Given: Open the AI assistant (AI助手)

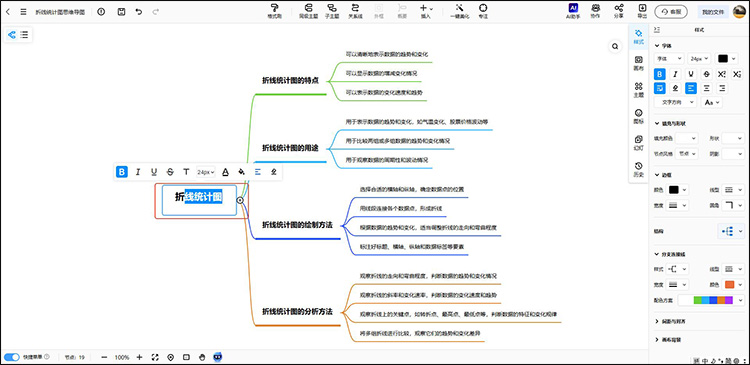Looking at the screenshot, I should tap(573, 11).
